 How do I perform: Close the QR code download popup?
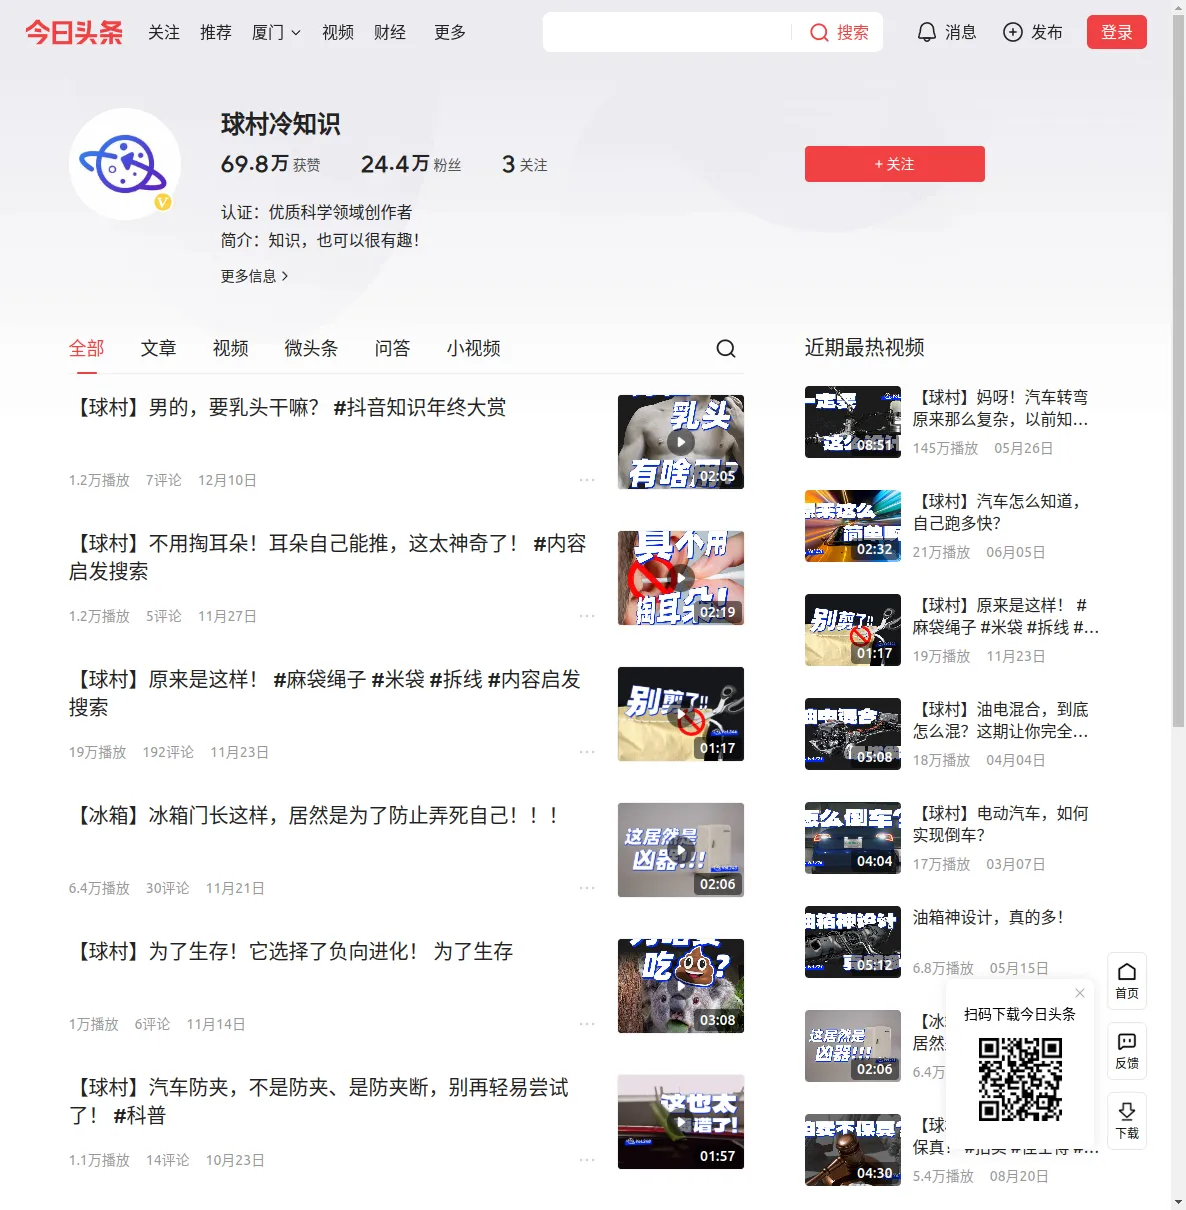coord(1080,993)
